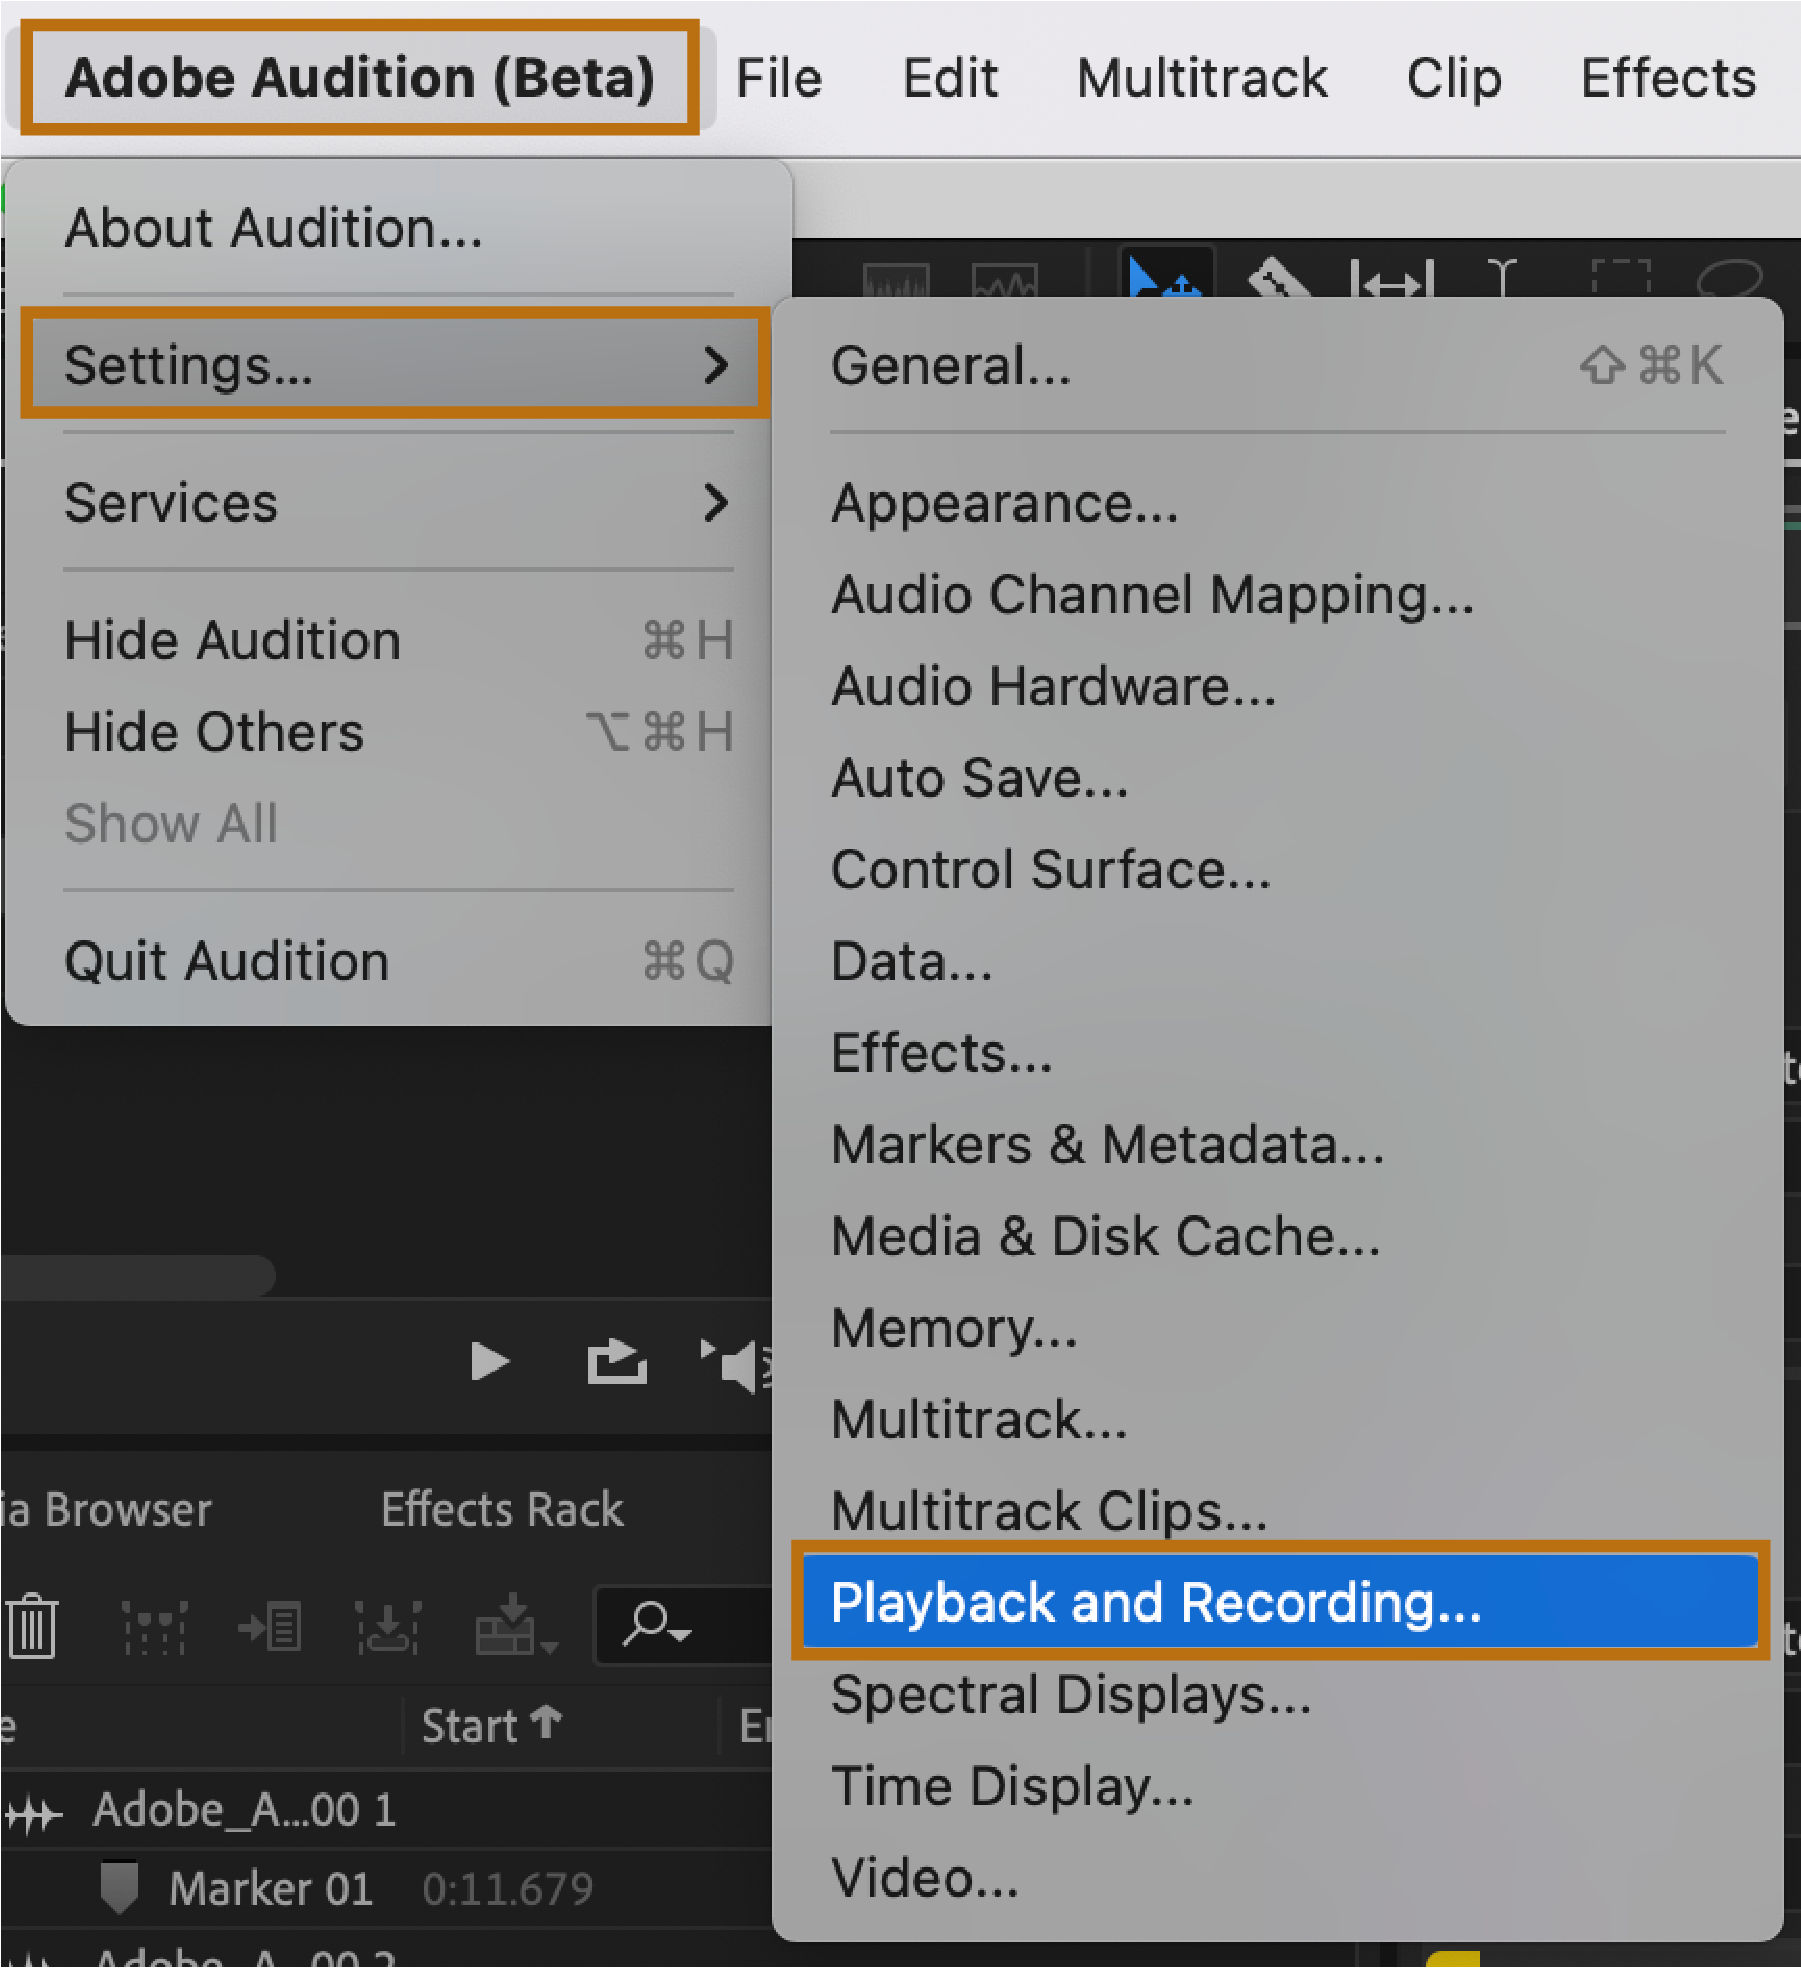Open the Multitrack menu in the menu bar
This screenshot has width=1801, height=1968.
click(1202, 78)
